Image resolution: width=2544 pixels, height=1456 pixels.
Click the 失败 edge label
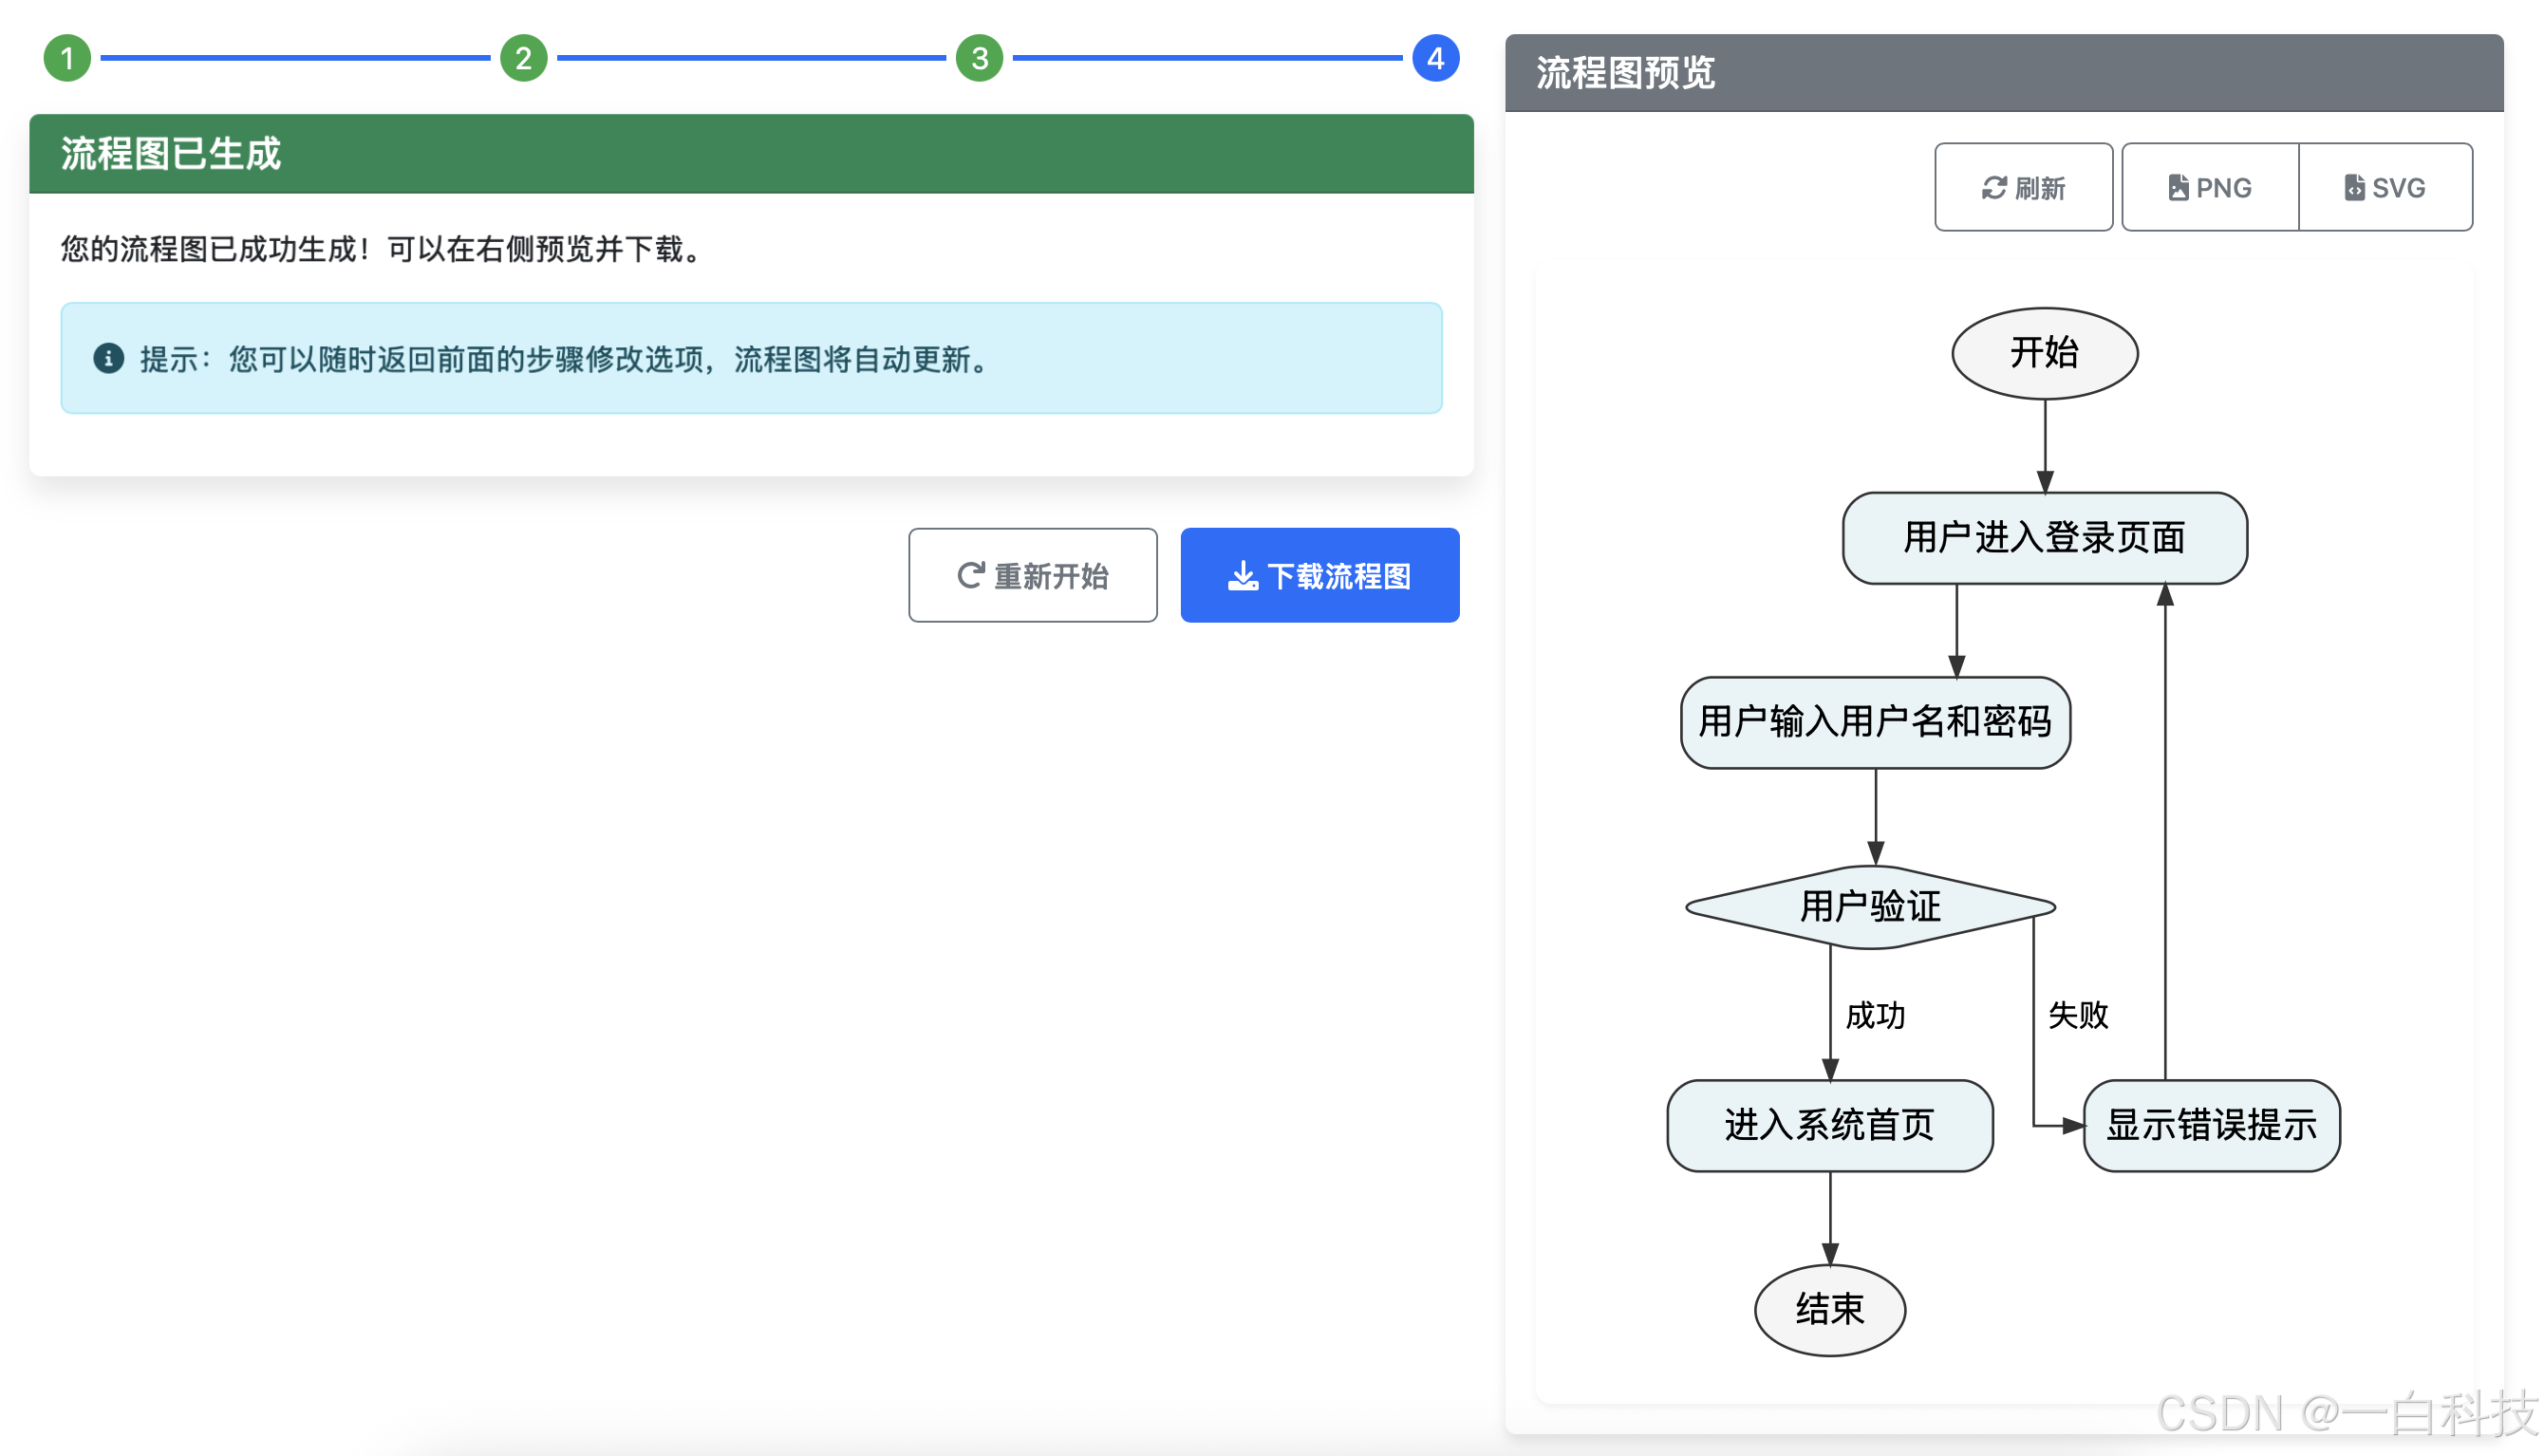(2078, 1016)
